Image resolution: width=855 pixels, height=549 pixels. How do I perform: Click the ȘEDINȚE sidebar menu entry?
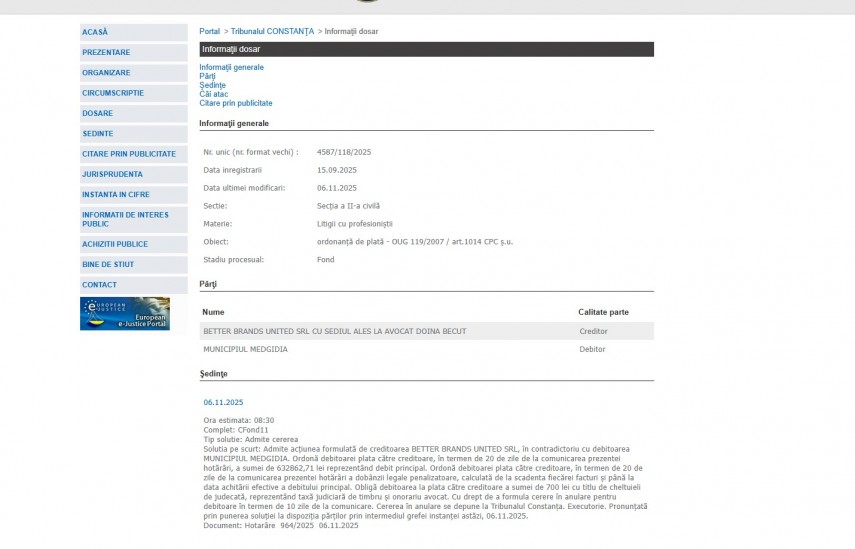point(97,134)
